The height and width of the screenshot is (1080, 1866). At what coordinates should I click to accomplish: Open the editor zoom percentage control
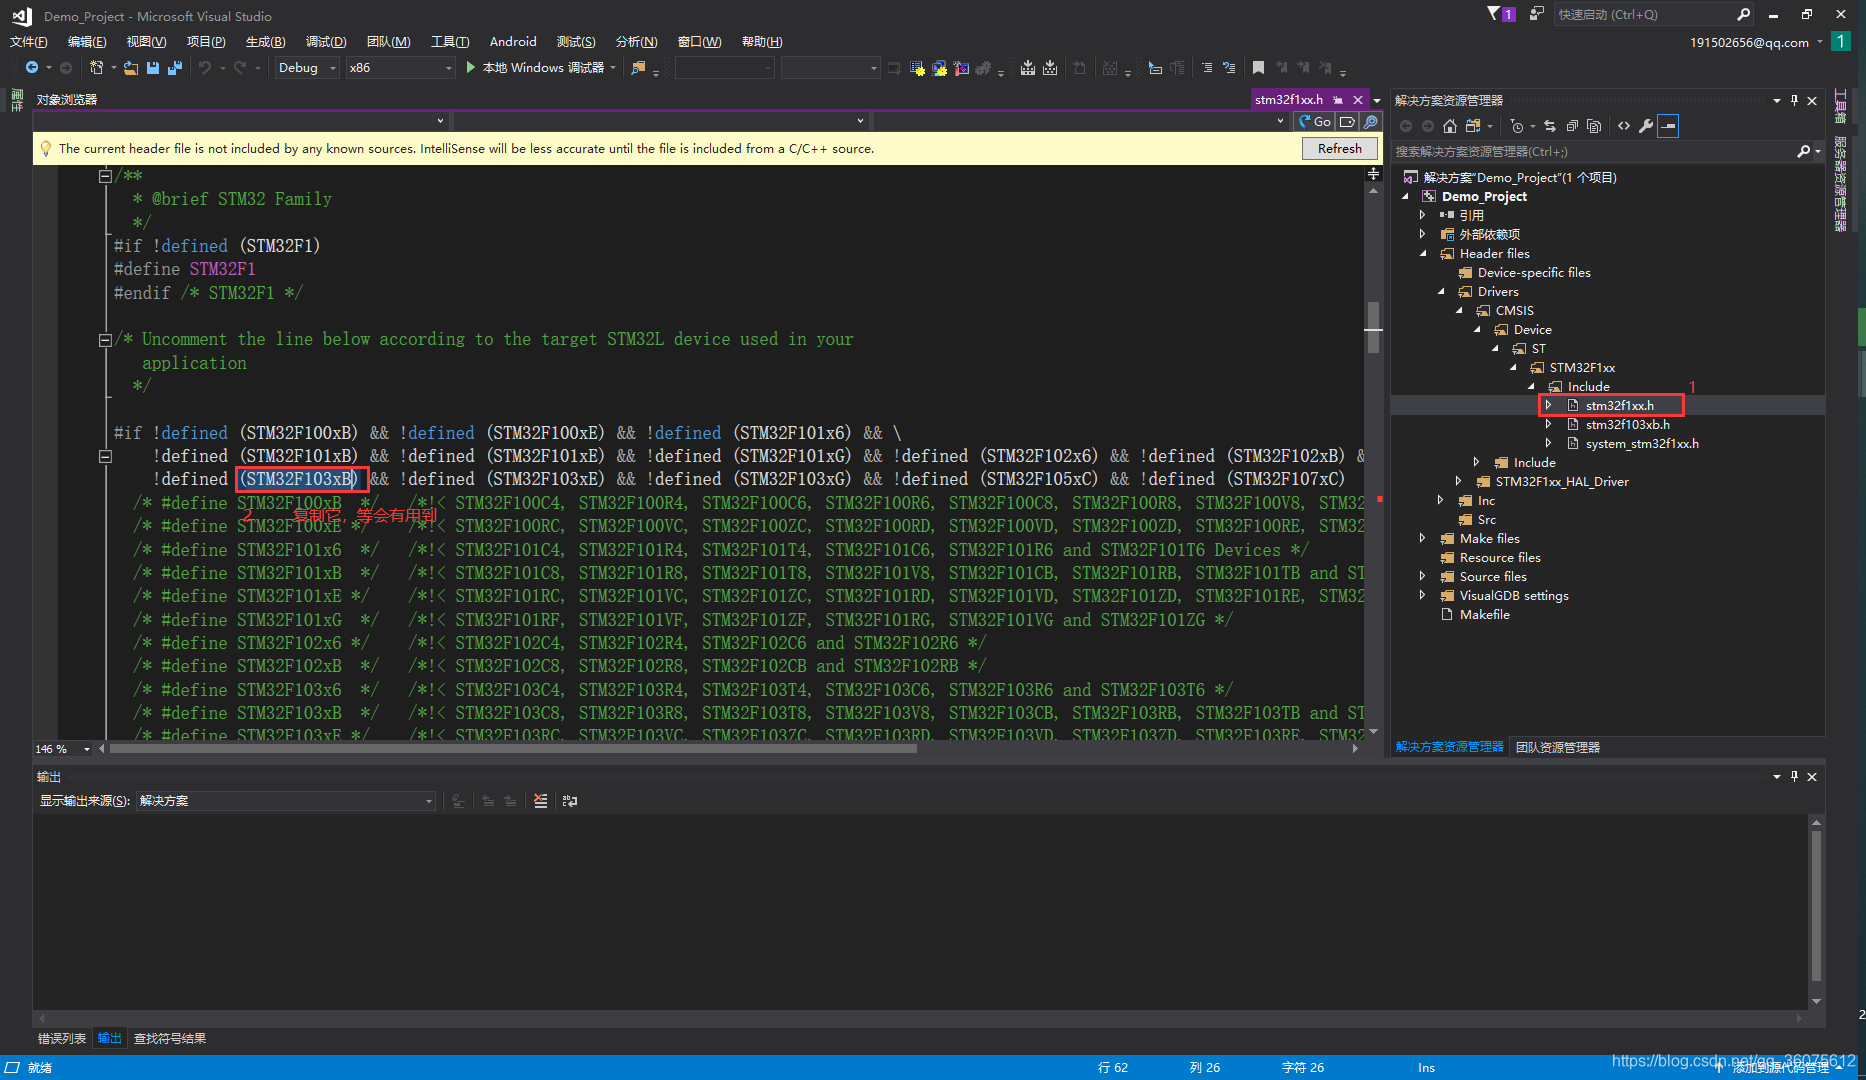60,748
